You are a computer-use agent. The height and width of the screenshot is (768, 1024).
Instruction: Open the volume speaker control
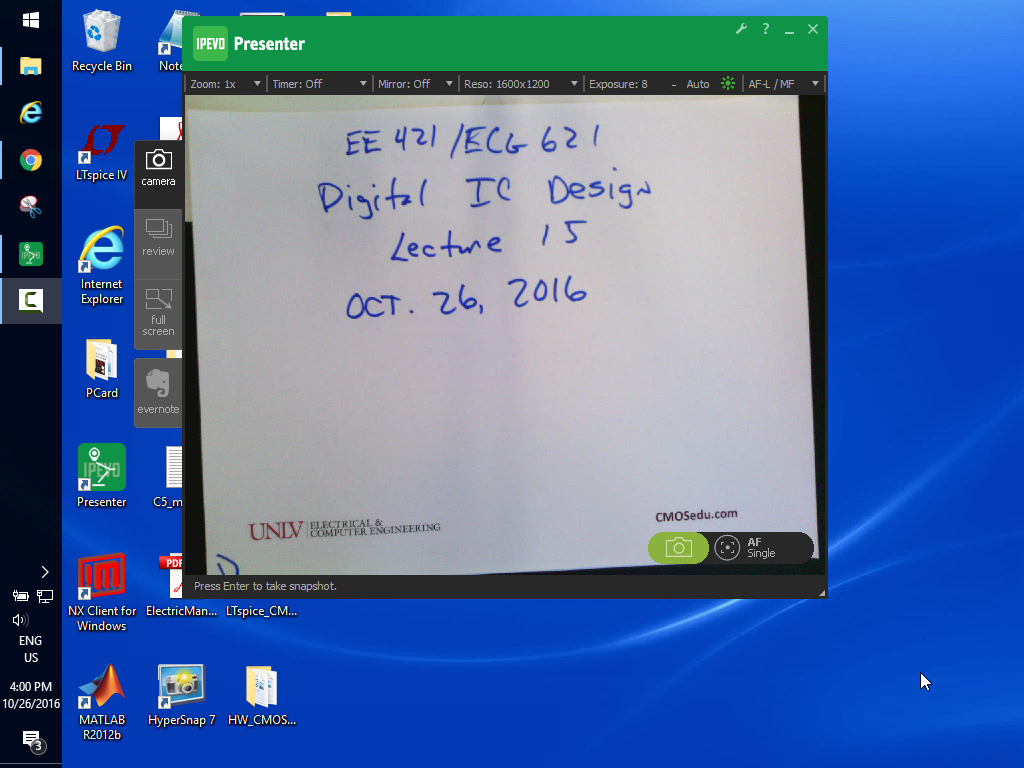point(20,620)
